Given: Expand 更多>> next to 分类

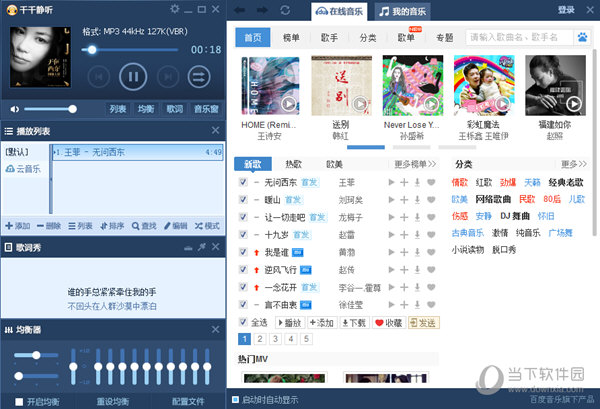Looking at the screenshot, I should click(574, 164).
